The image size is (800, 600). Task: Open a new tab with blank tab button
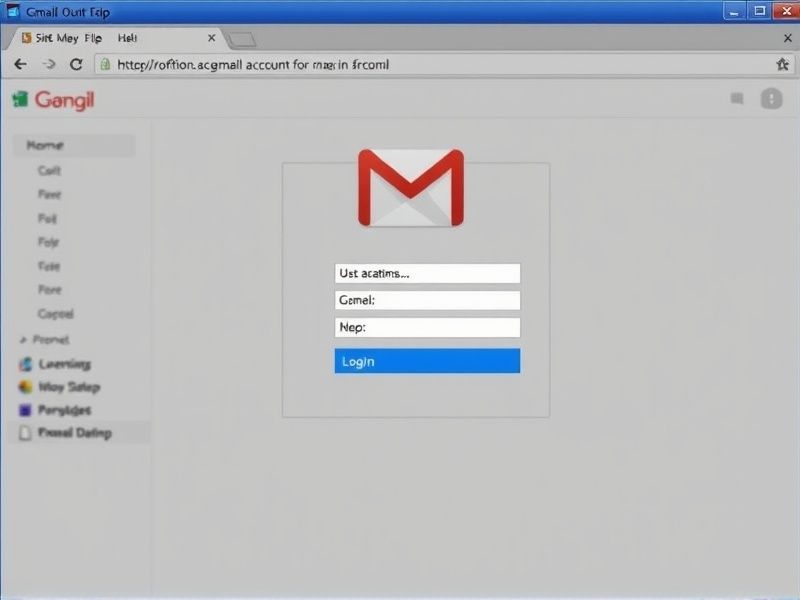click(x=241, y=40)
